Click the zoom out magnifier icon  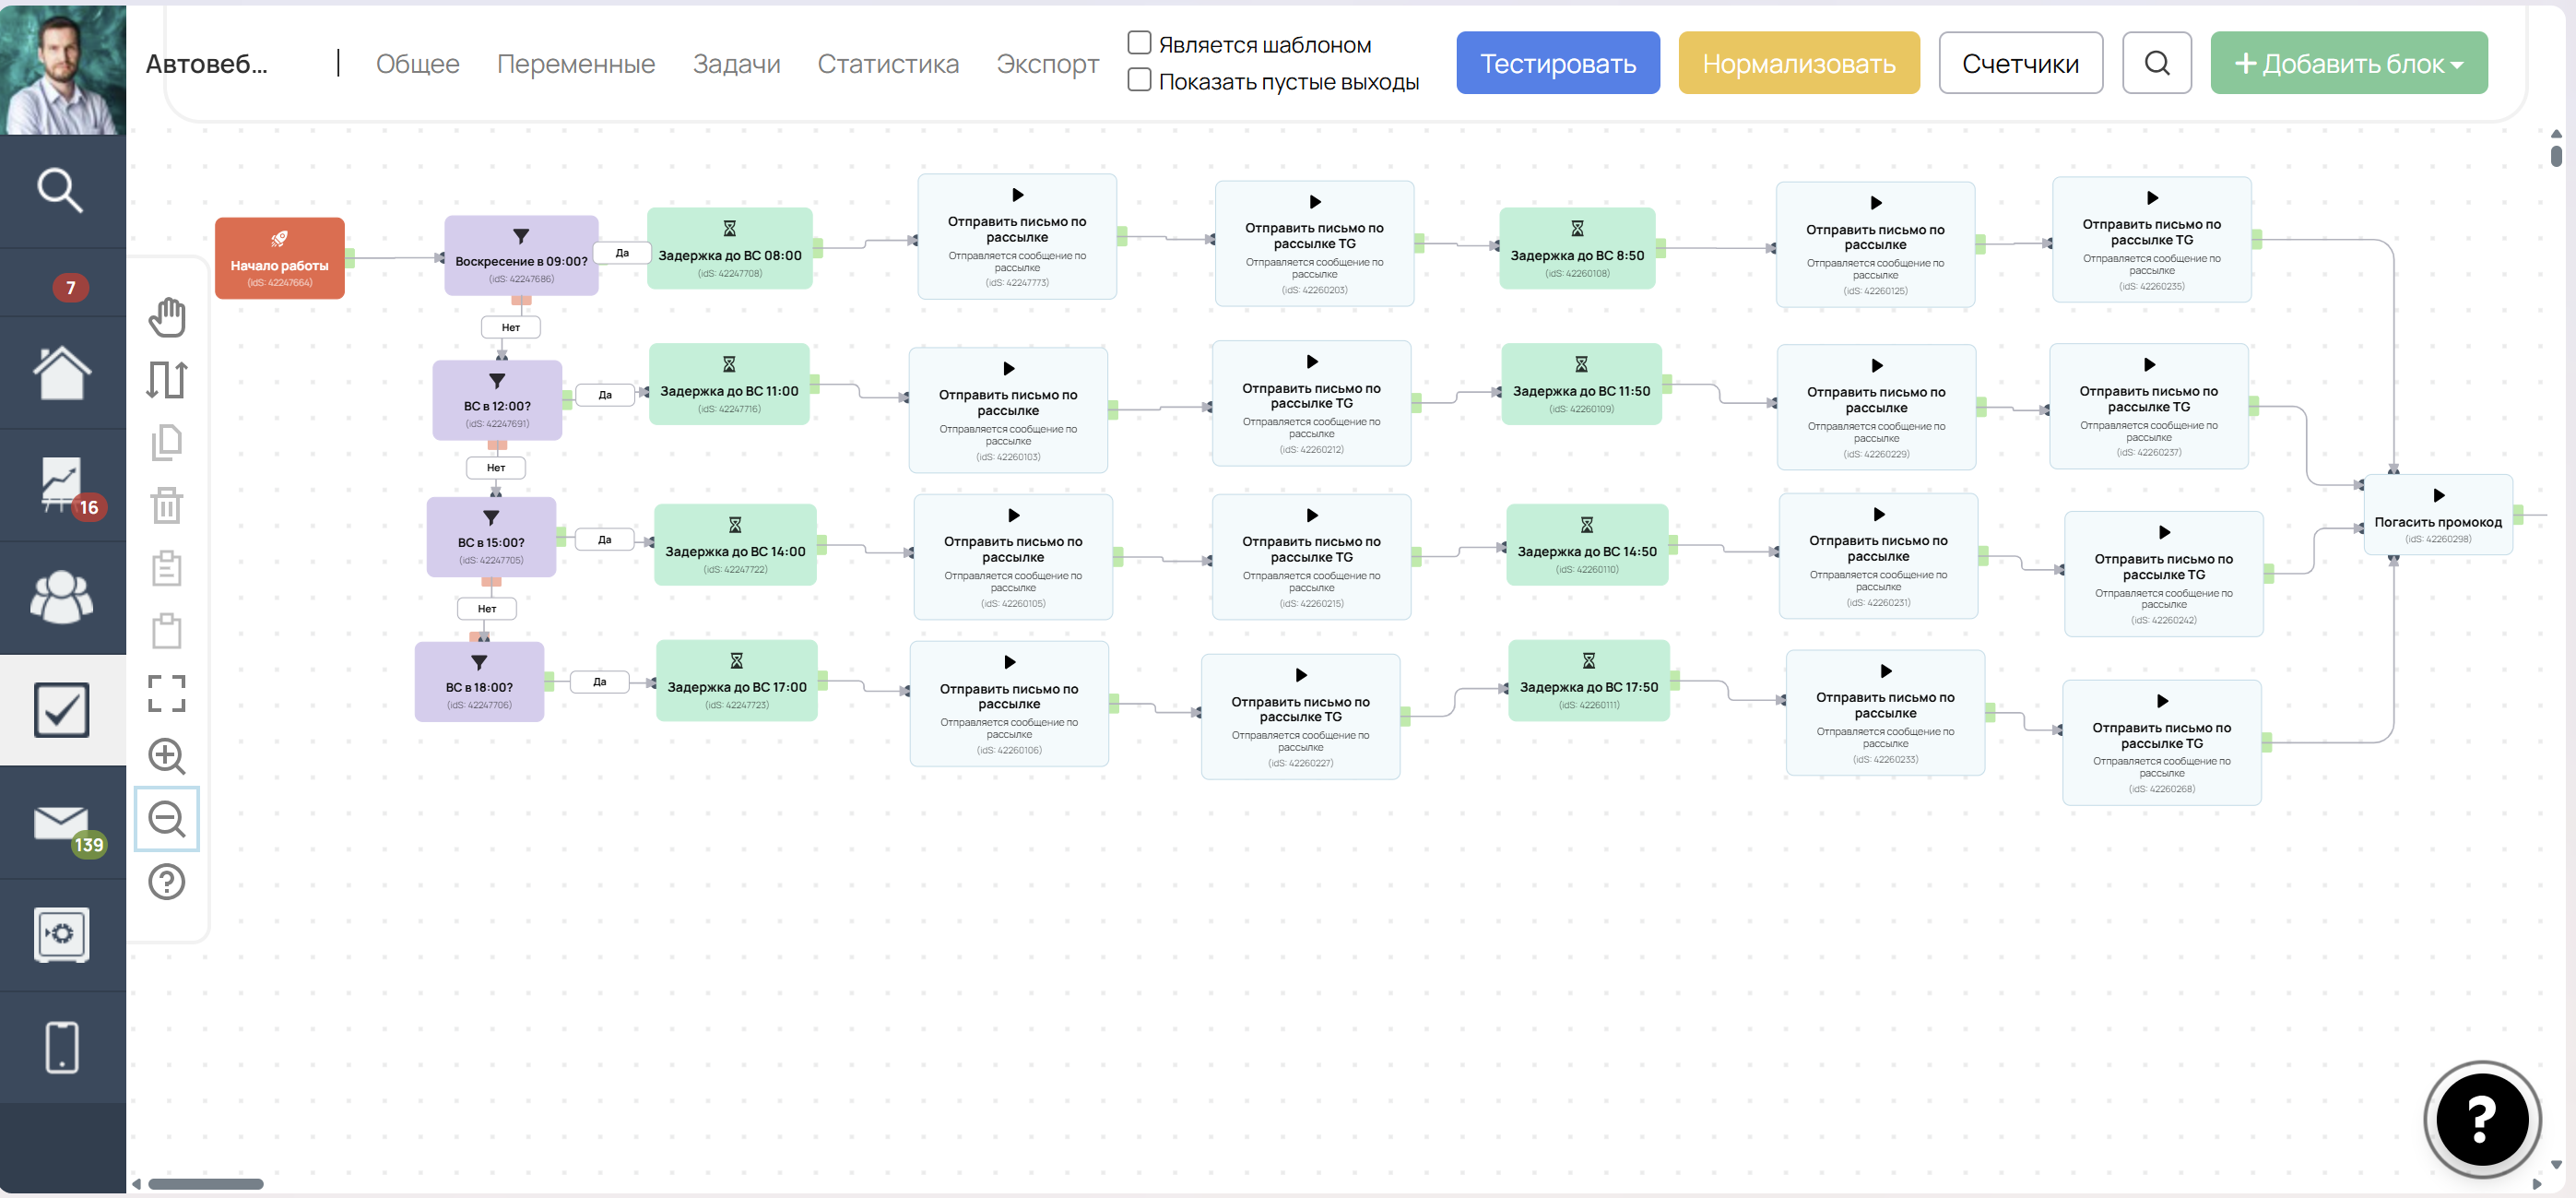coord(167,819)
